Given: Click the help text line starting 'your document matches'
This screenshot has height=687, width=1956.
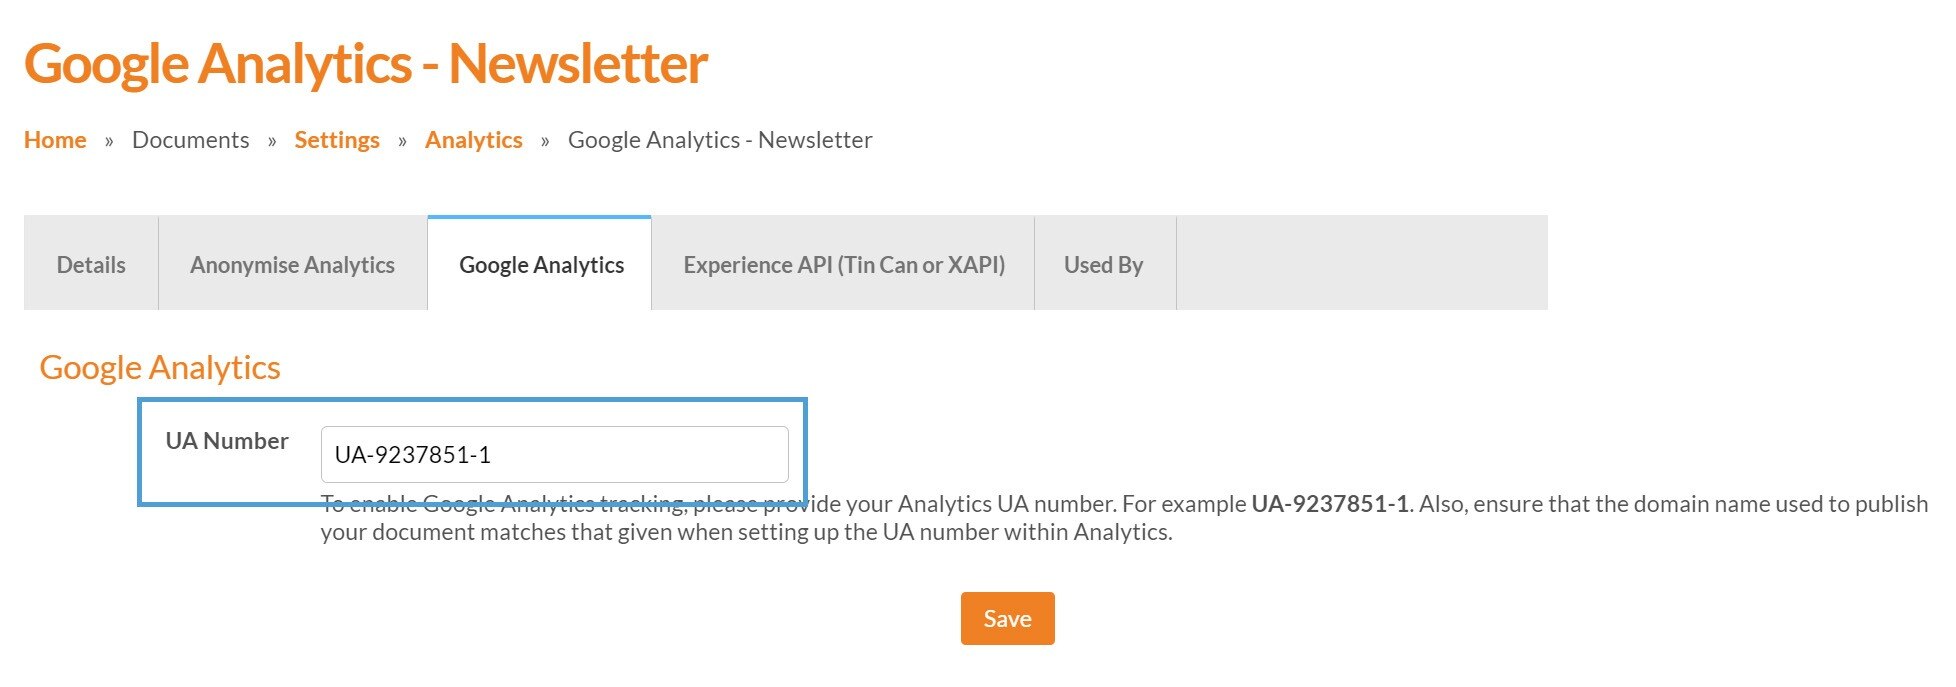Looking at the screenshot, I should point(746,532).
